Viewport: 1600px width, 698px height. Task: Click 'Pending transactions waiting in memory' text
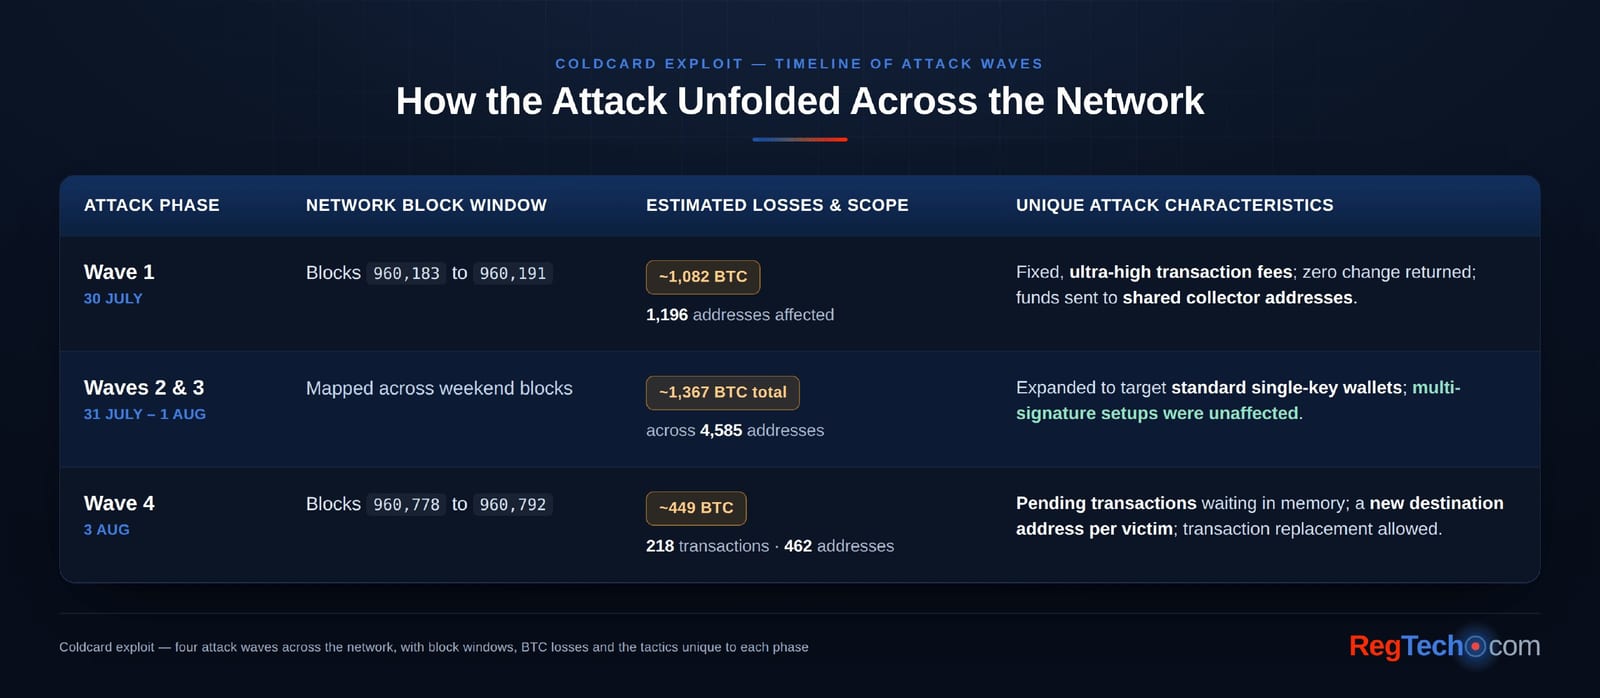coord(1181,503)
